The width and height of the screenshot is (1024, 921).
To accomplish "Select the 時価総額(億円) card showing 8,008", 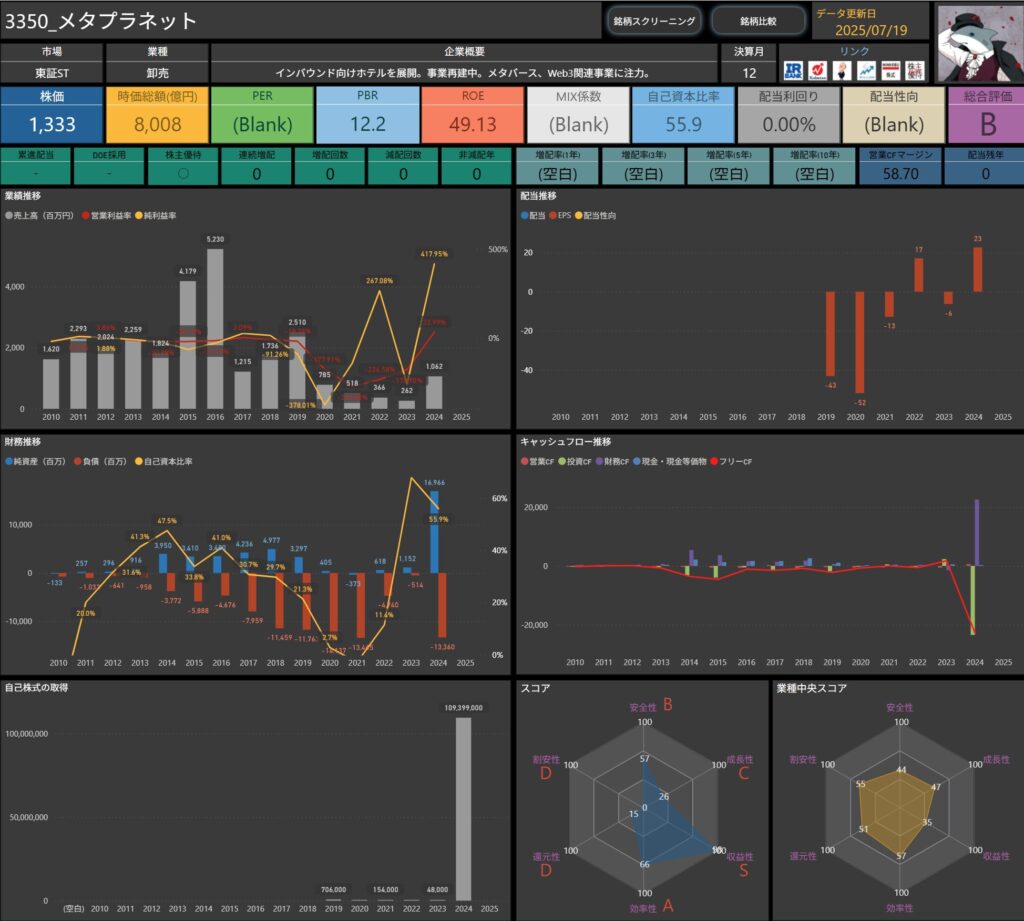I will (157, 114).
